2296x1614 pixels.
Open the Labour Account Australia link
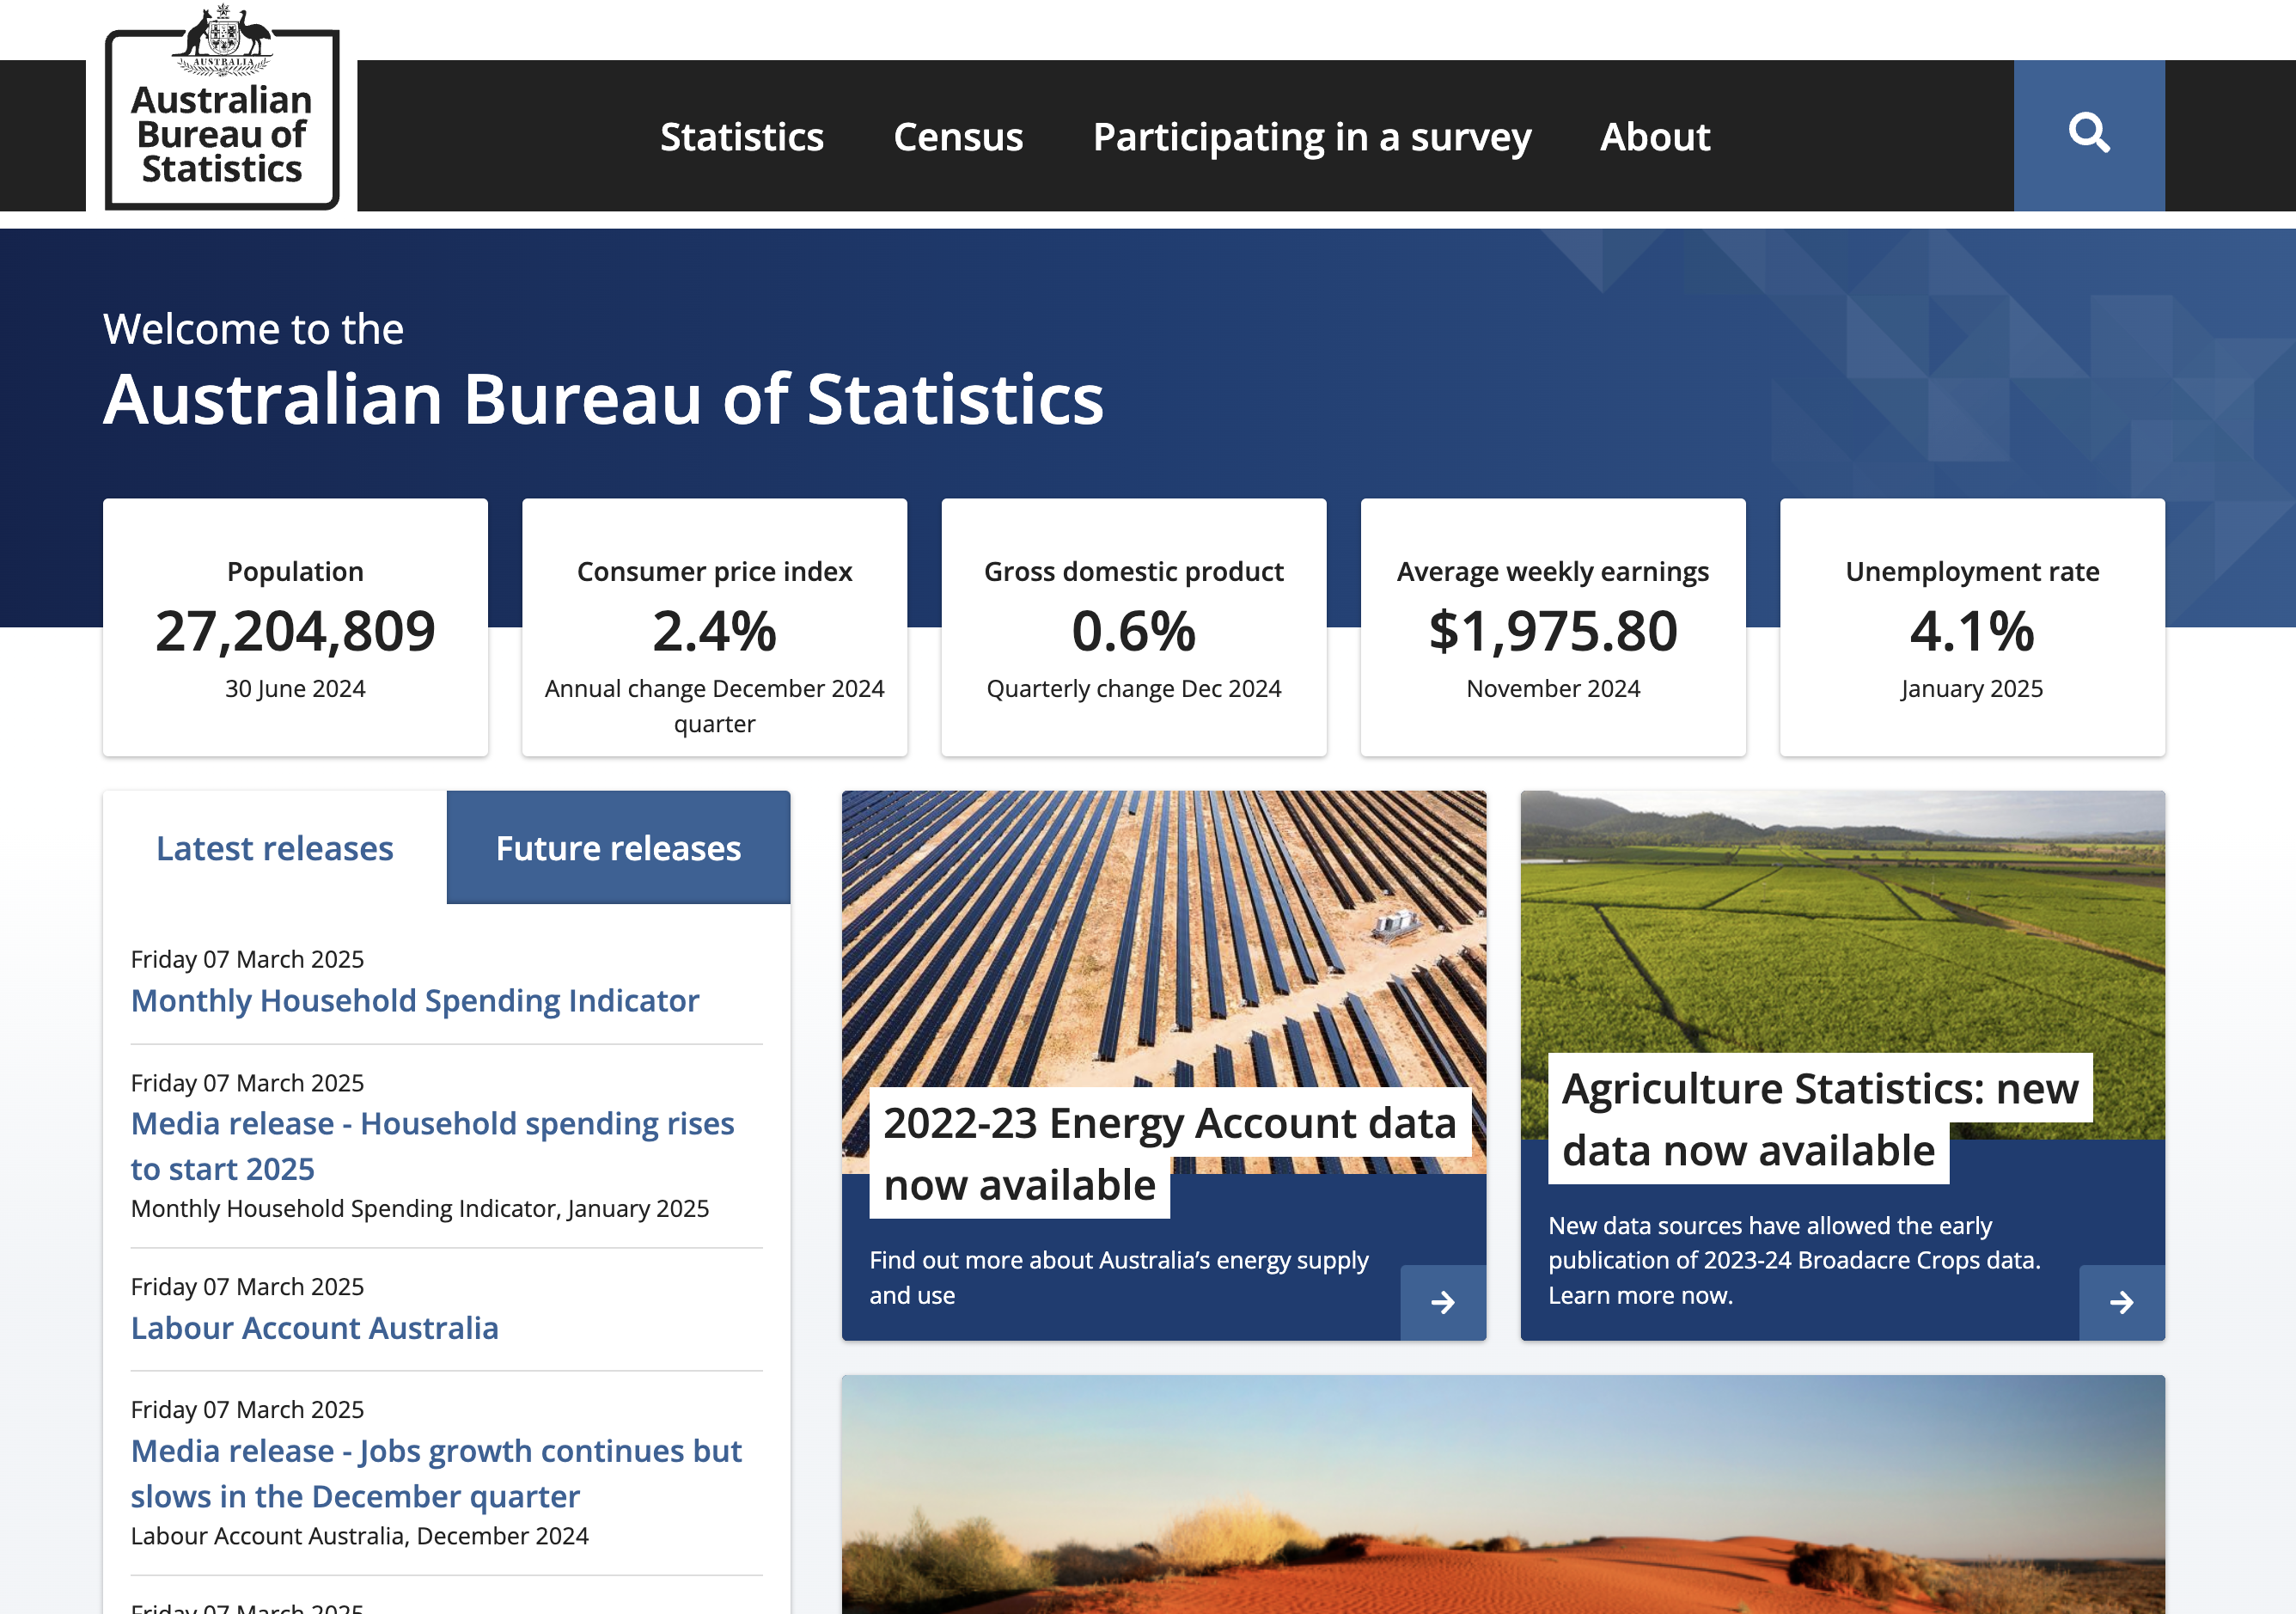pyautogui.click(x=314, y=1327)
